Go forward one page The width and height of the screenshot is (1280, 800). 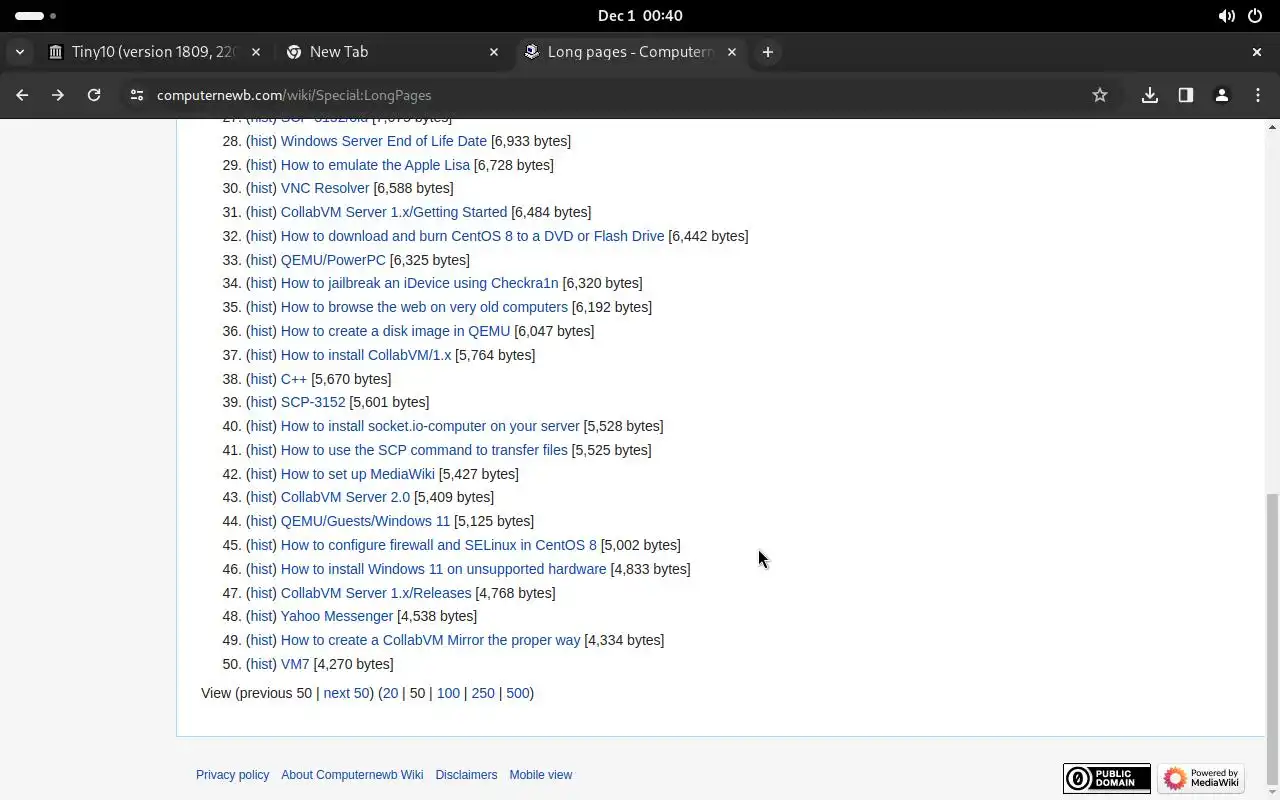[x=58, y=95]
